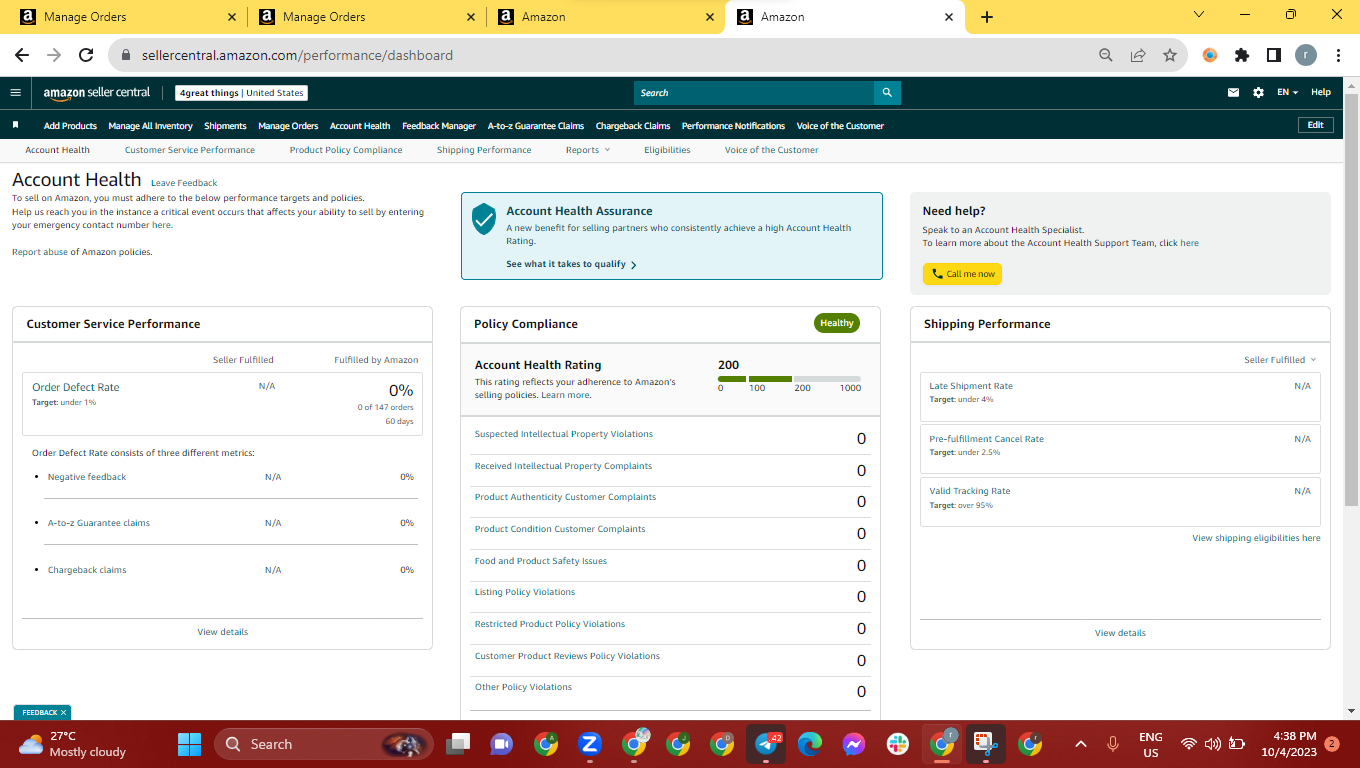Open A-to-z Guarantee Claims menu item
The image size is (1360, 768).
coord(536,126)
